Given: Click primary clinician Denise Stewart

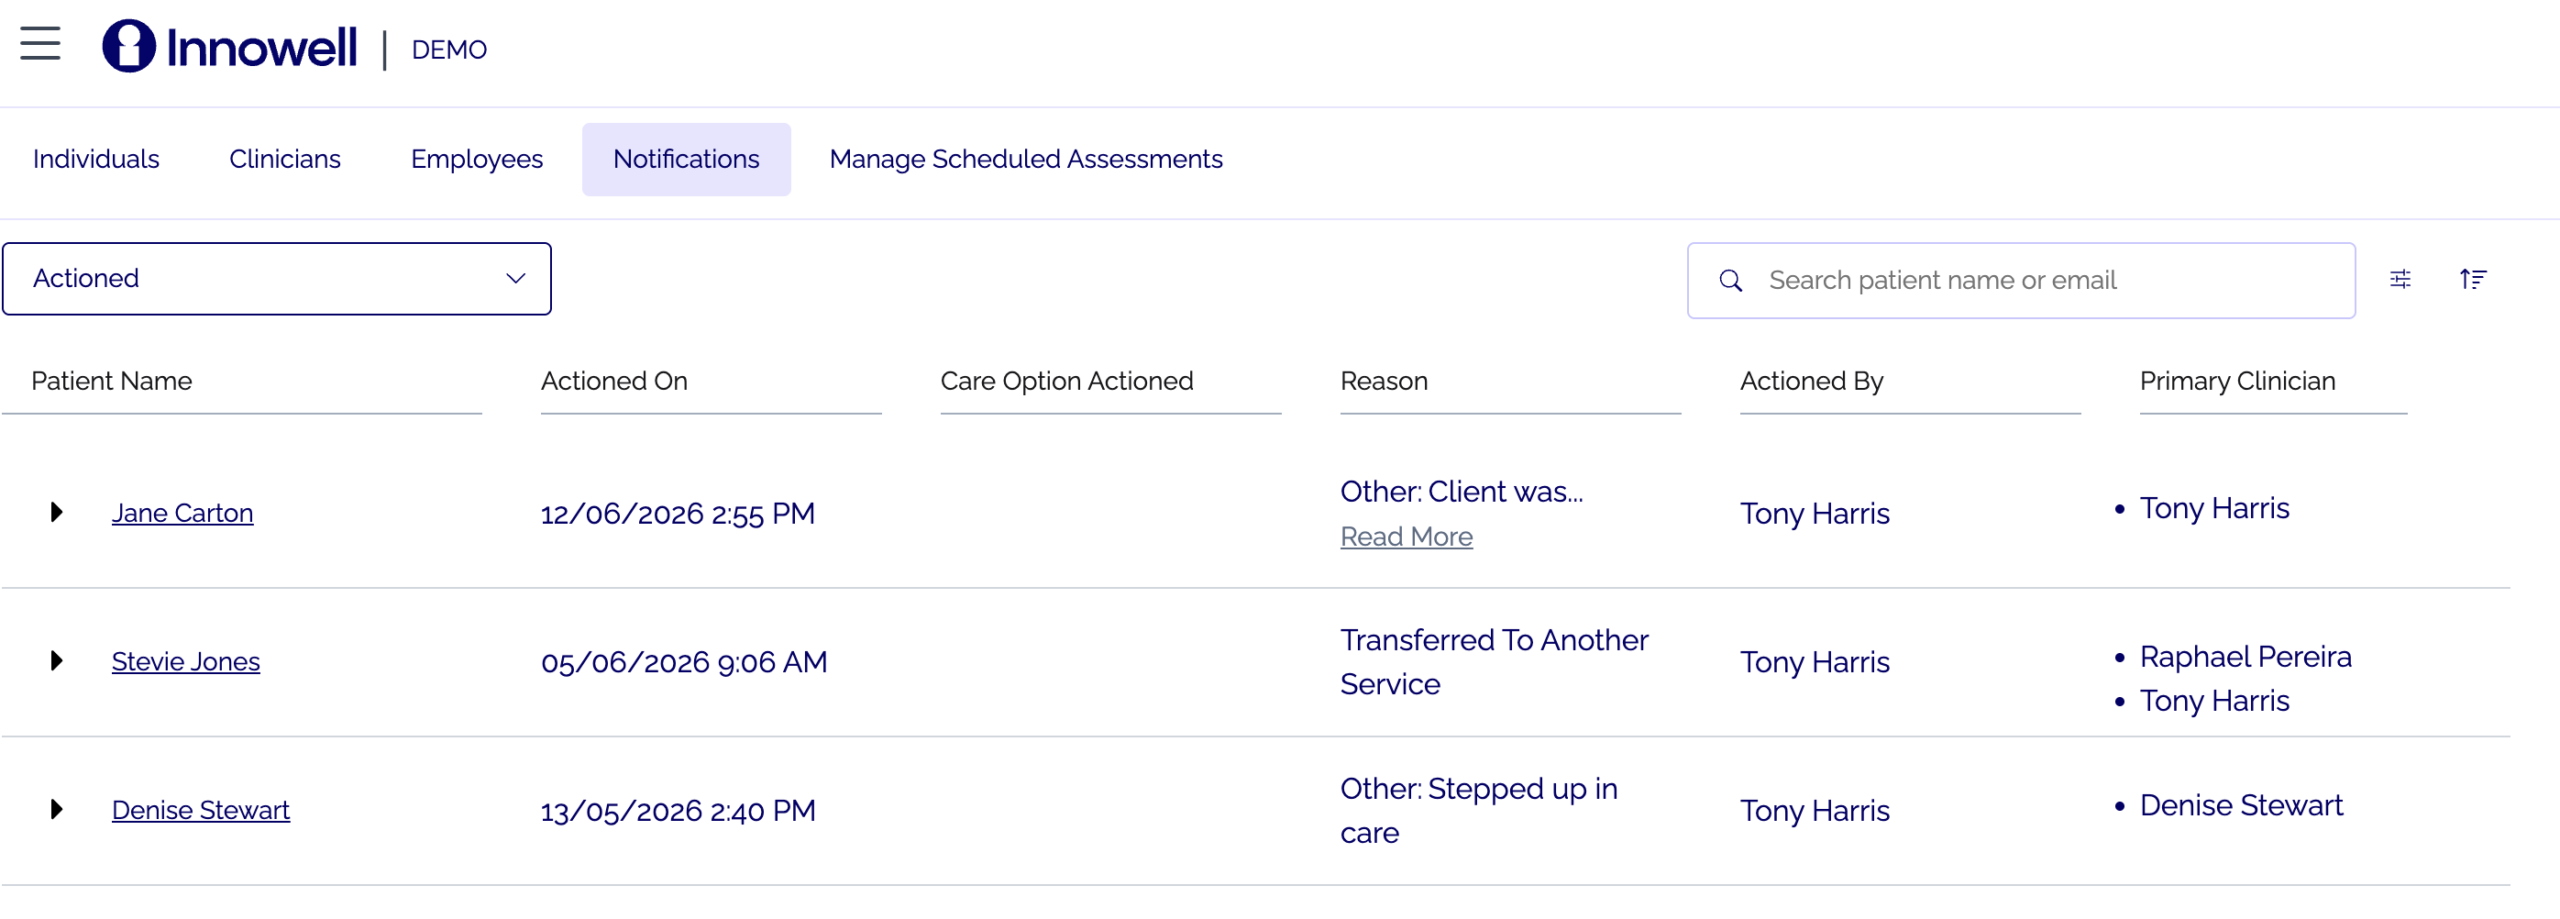Looking at the screenshot, I should [x=2241, y=806].
